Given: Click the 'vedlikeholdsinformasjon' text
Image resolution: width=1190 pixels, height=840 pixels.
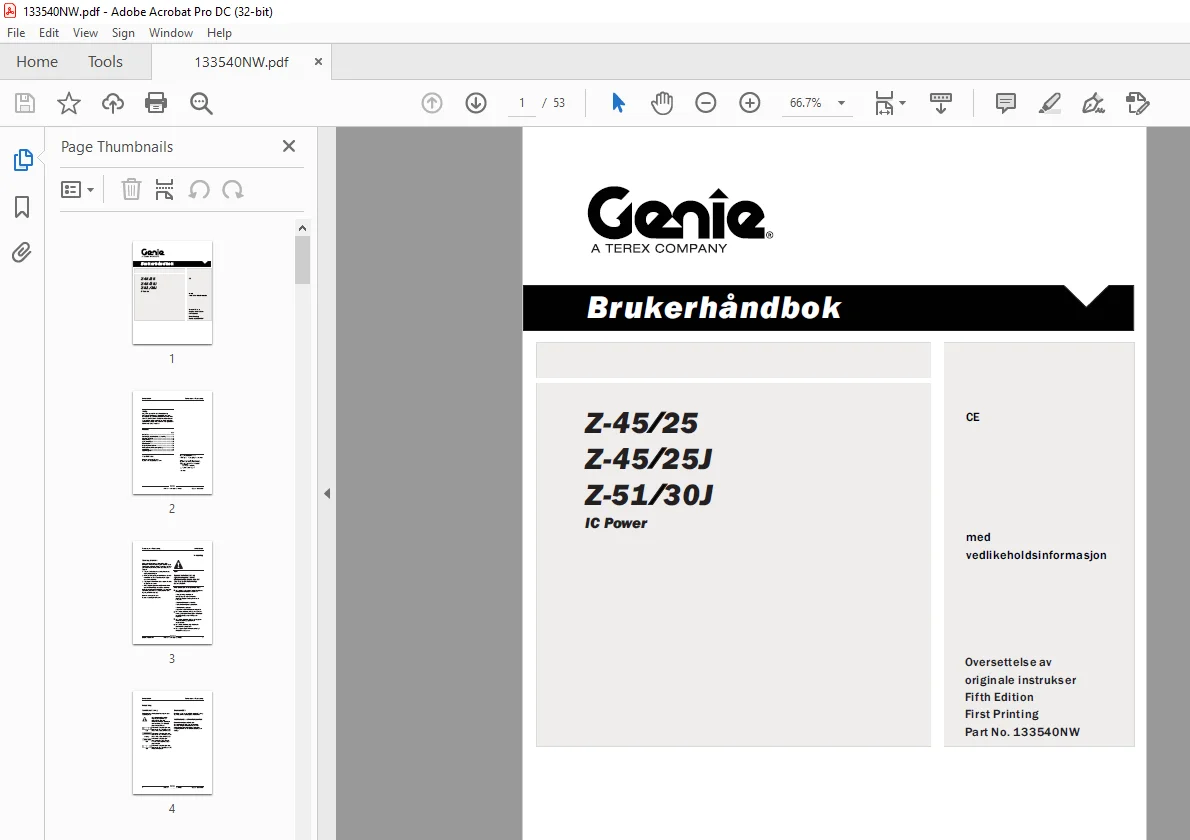Looking at the screenshot, I should 1036,555.
